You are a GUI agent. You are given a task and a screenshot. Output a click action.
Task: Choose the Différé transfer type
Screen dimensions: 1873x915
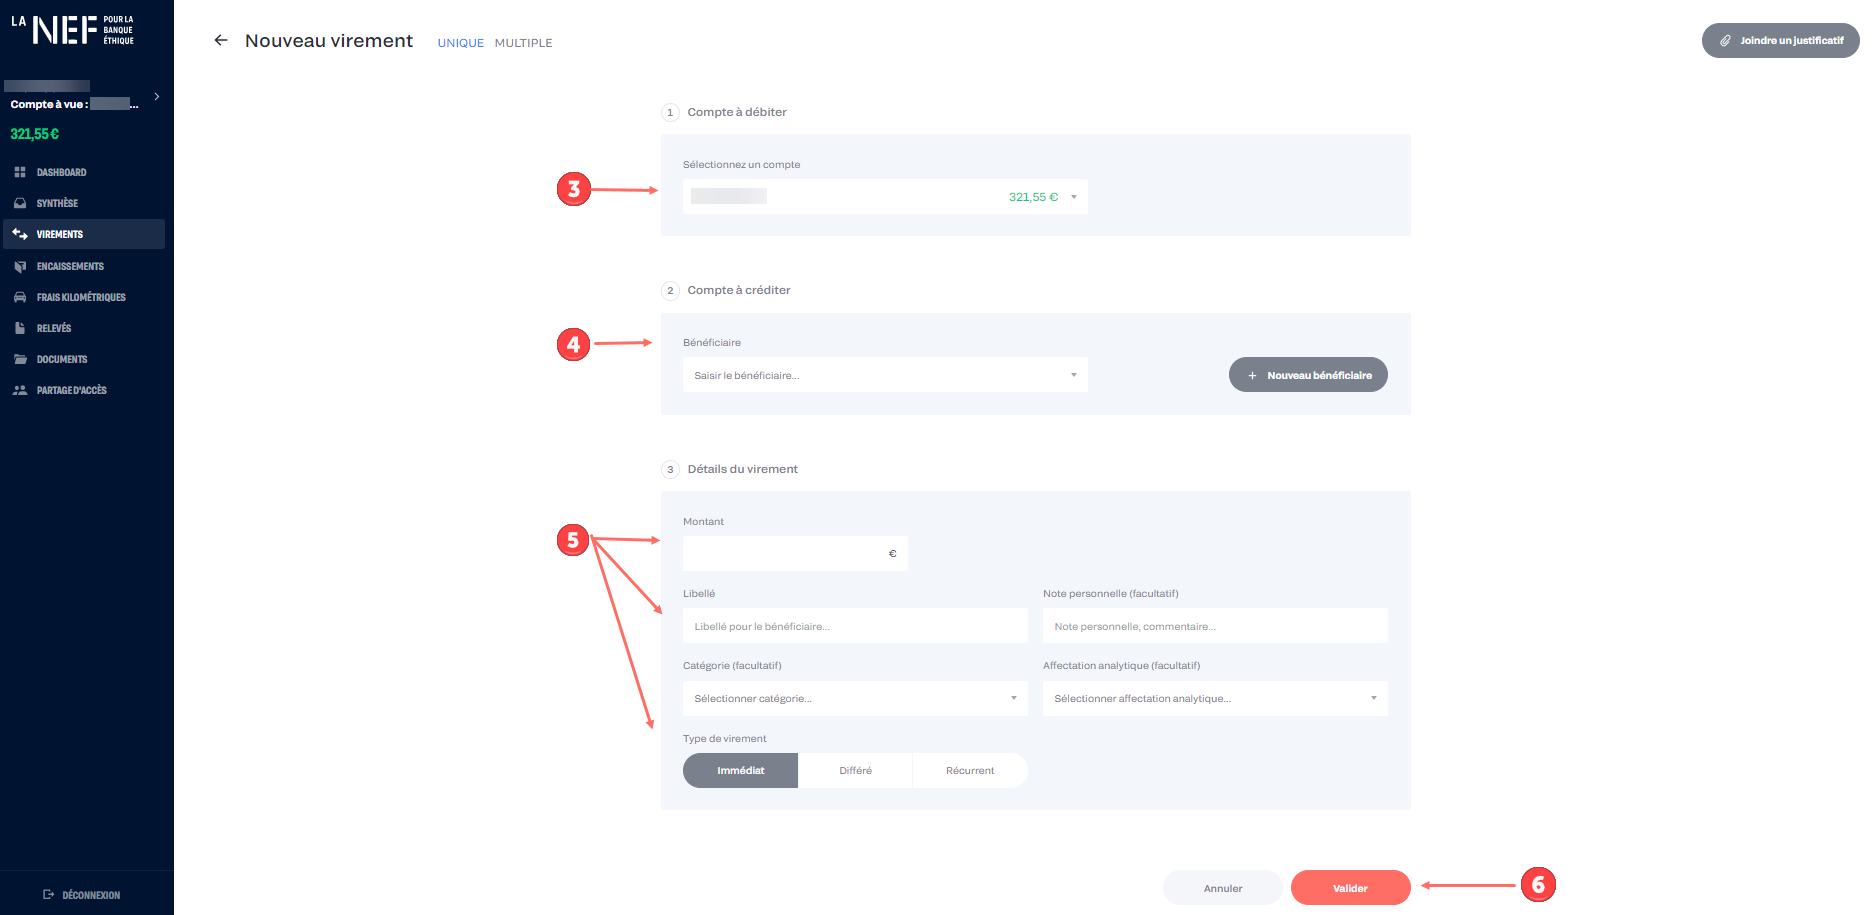click(x=855, y=770)
